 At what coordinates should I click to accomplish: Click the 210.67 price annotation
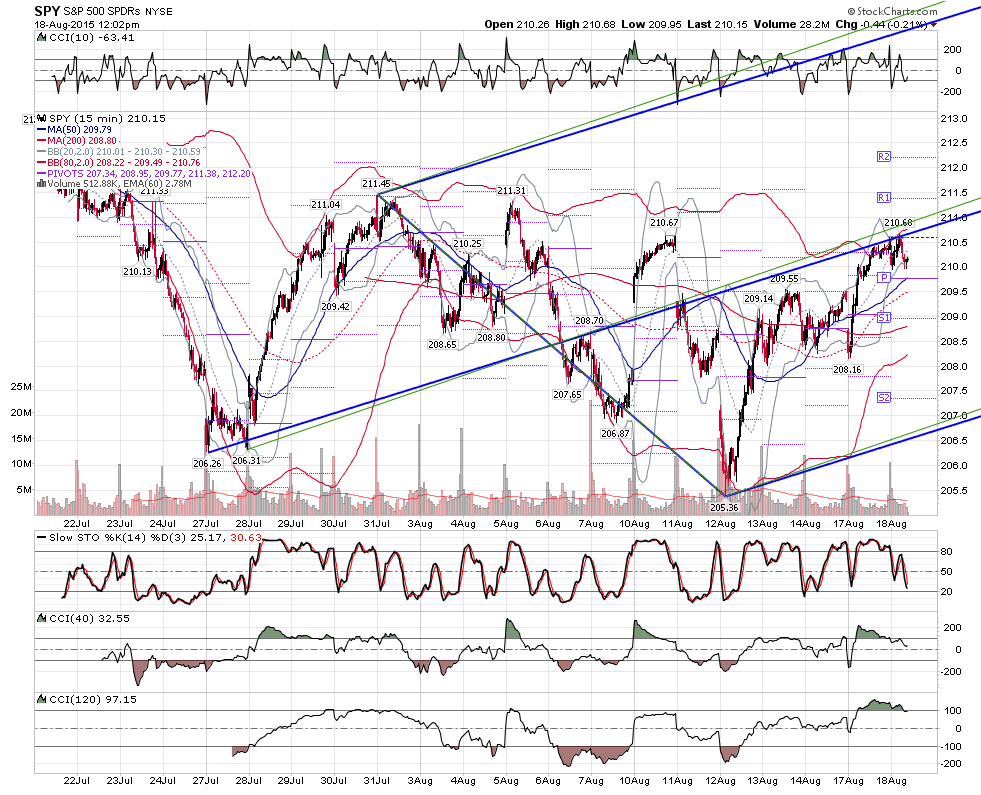664,223
